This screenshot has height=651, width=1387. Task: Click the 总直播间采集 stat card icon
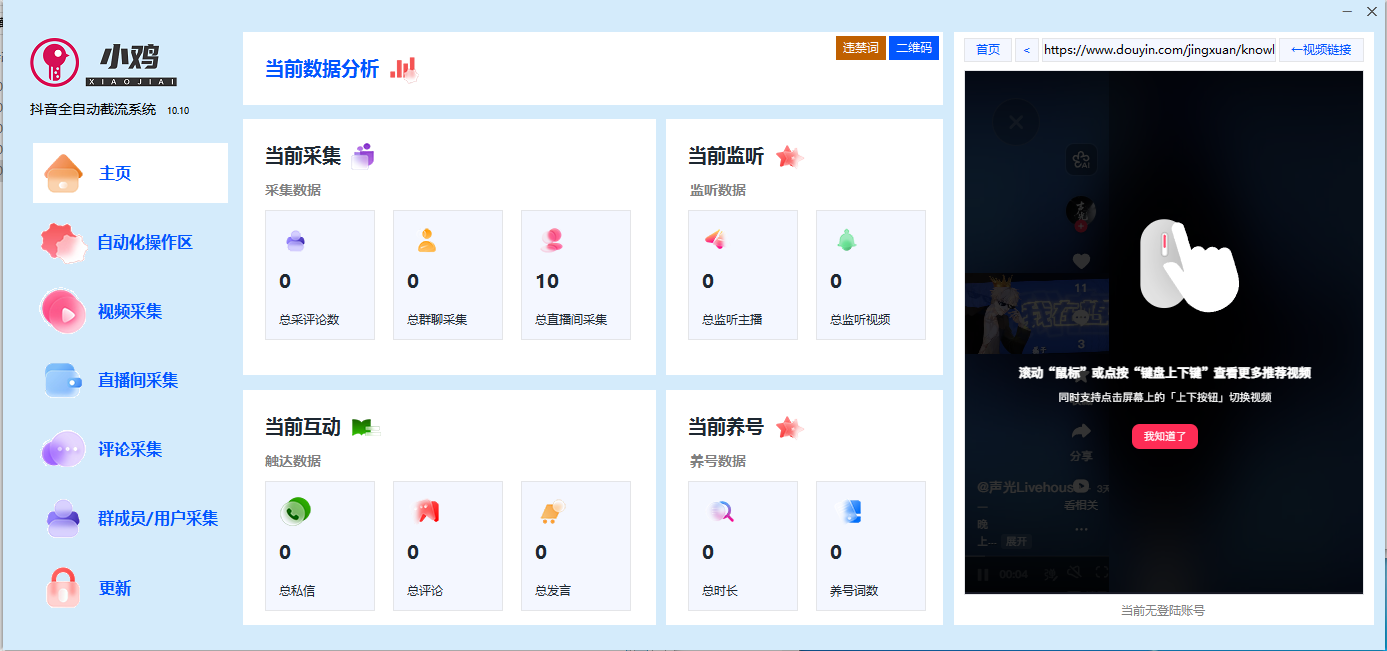551,240
